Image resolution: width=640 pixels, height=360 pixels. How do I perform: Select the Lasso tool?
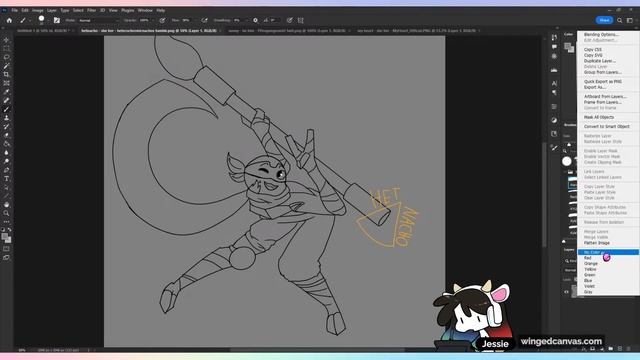(6, 57)
